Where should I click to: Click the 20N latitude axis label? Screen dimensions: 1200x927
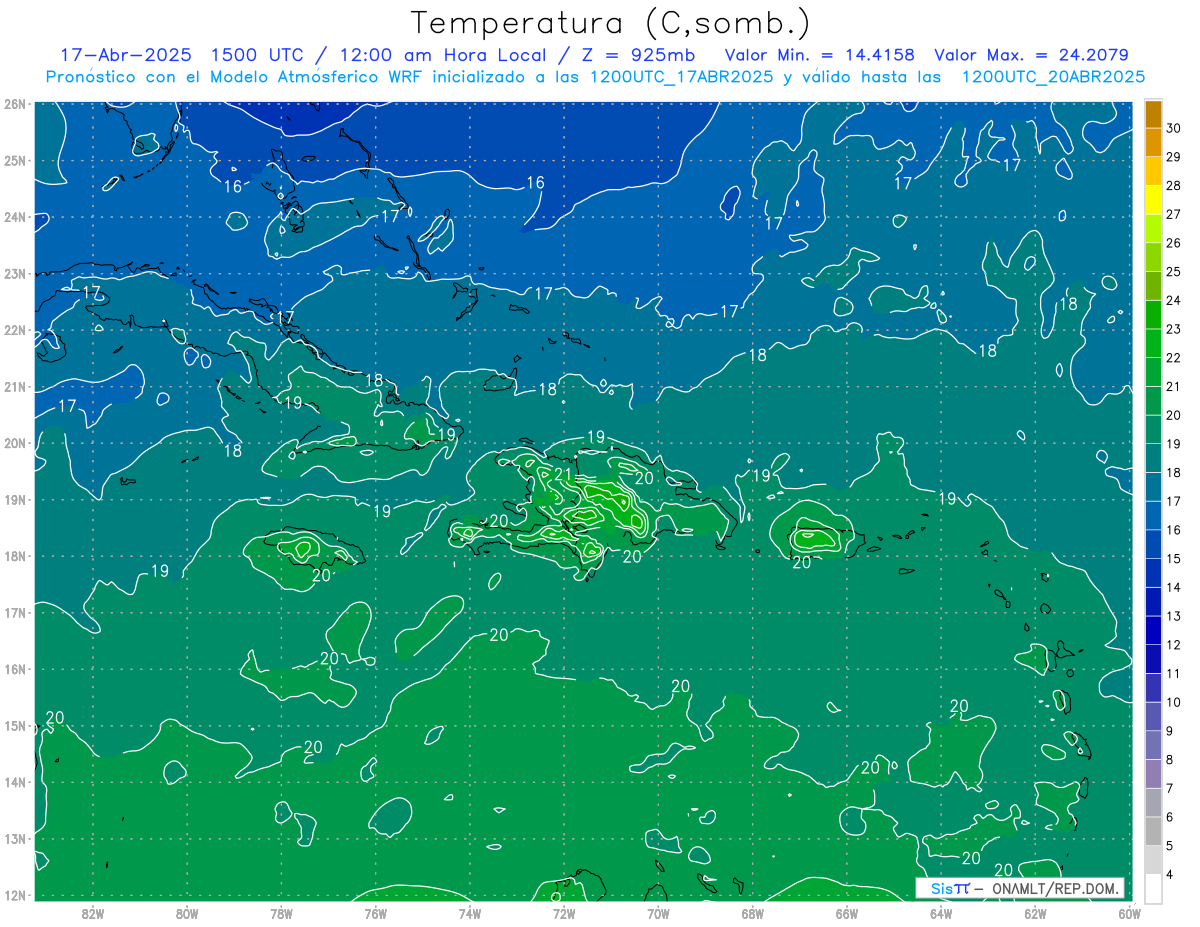pos(15,443)
